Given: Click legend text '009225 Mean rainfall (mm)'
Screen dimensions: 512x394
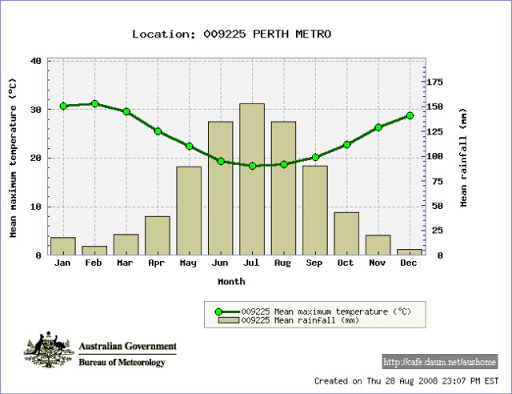Looking at the screenshot, I should pos(300,320).
